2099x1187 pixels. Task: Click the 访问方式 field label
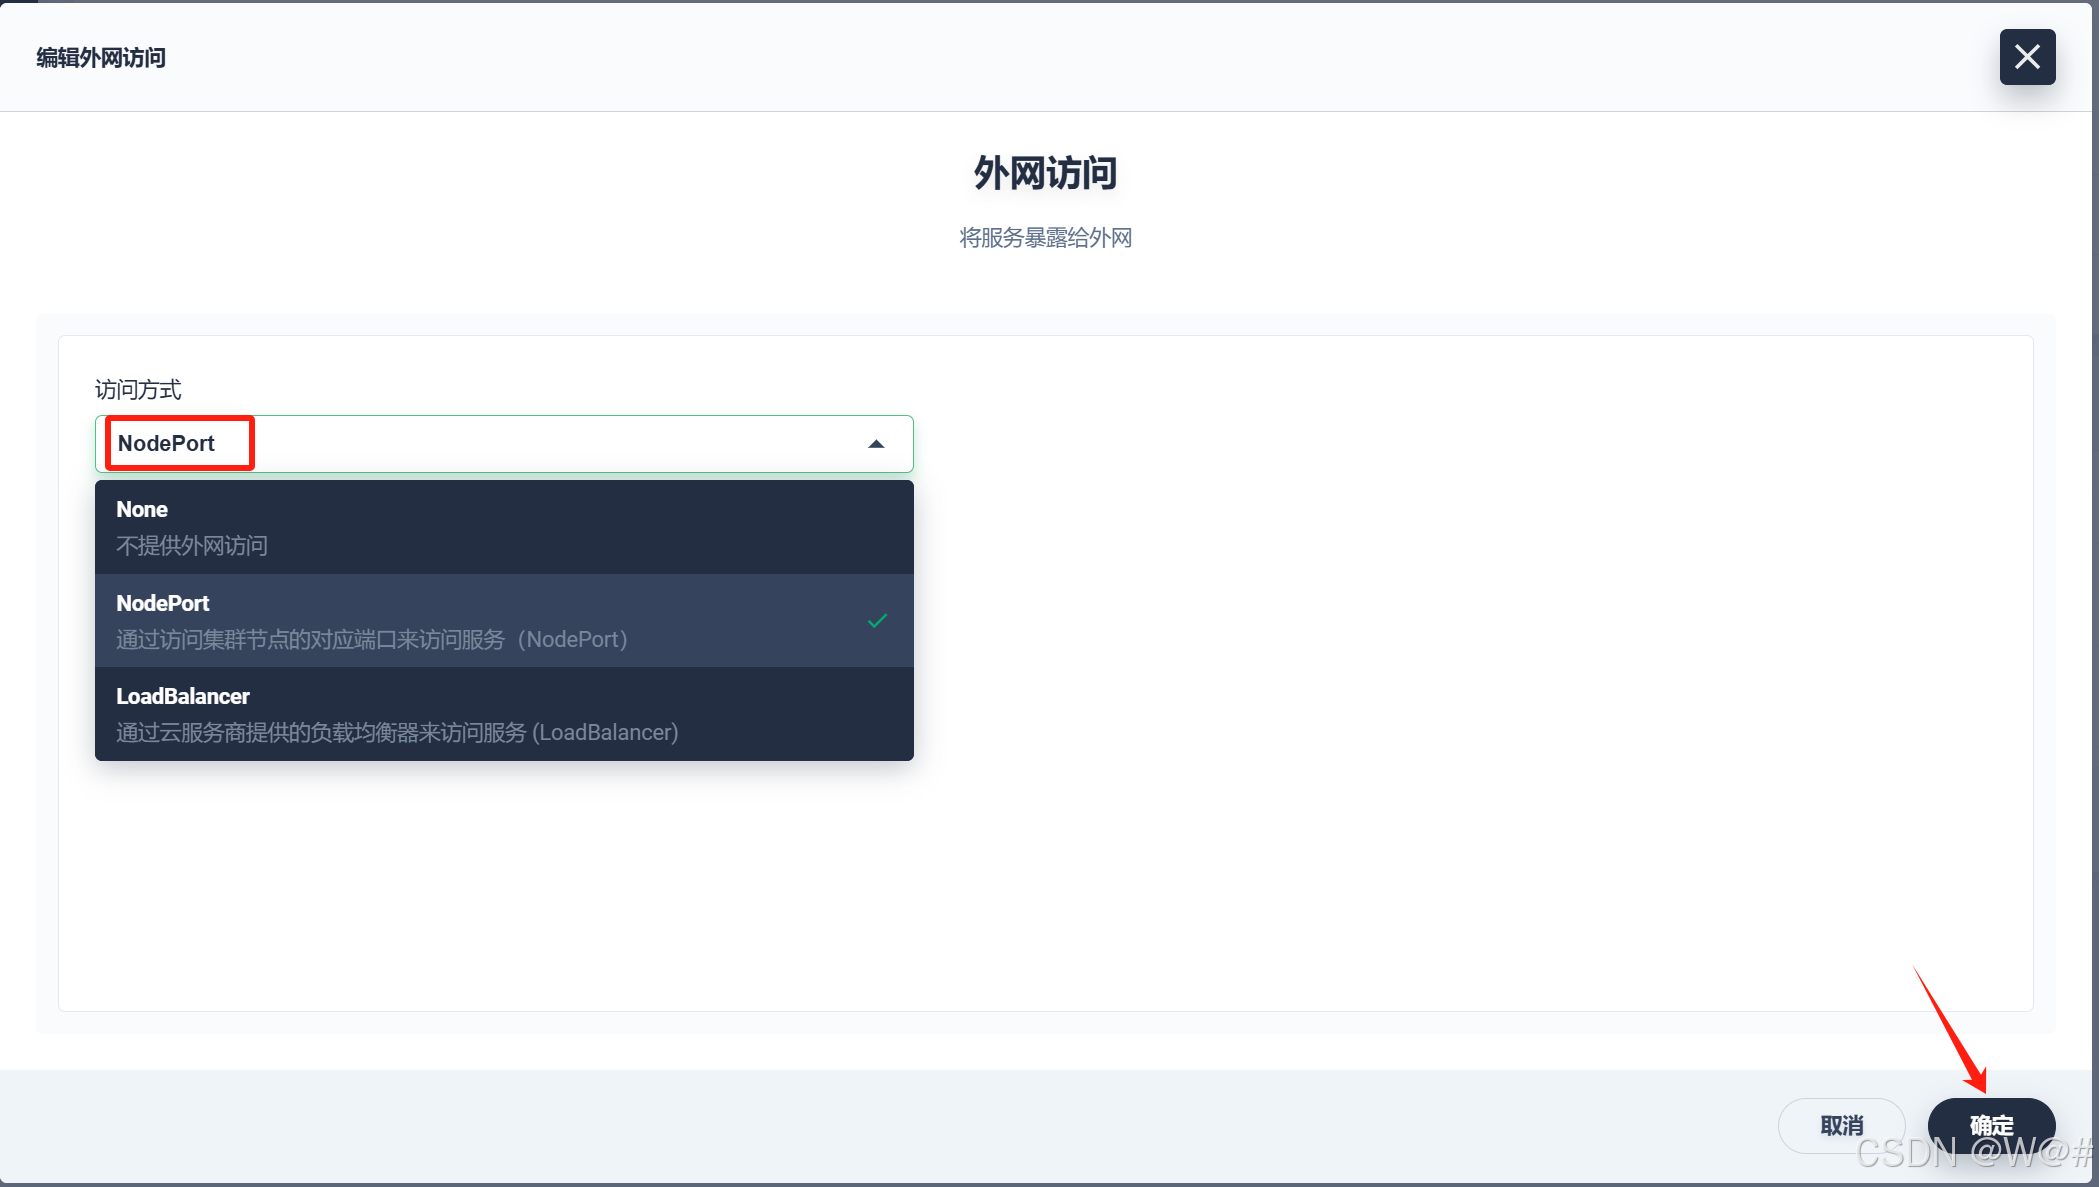138,390
